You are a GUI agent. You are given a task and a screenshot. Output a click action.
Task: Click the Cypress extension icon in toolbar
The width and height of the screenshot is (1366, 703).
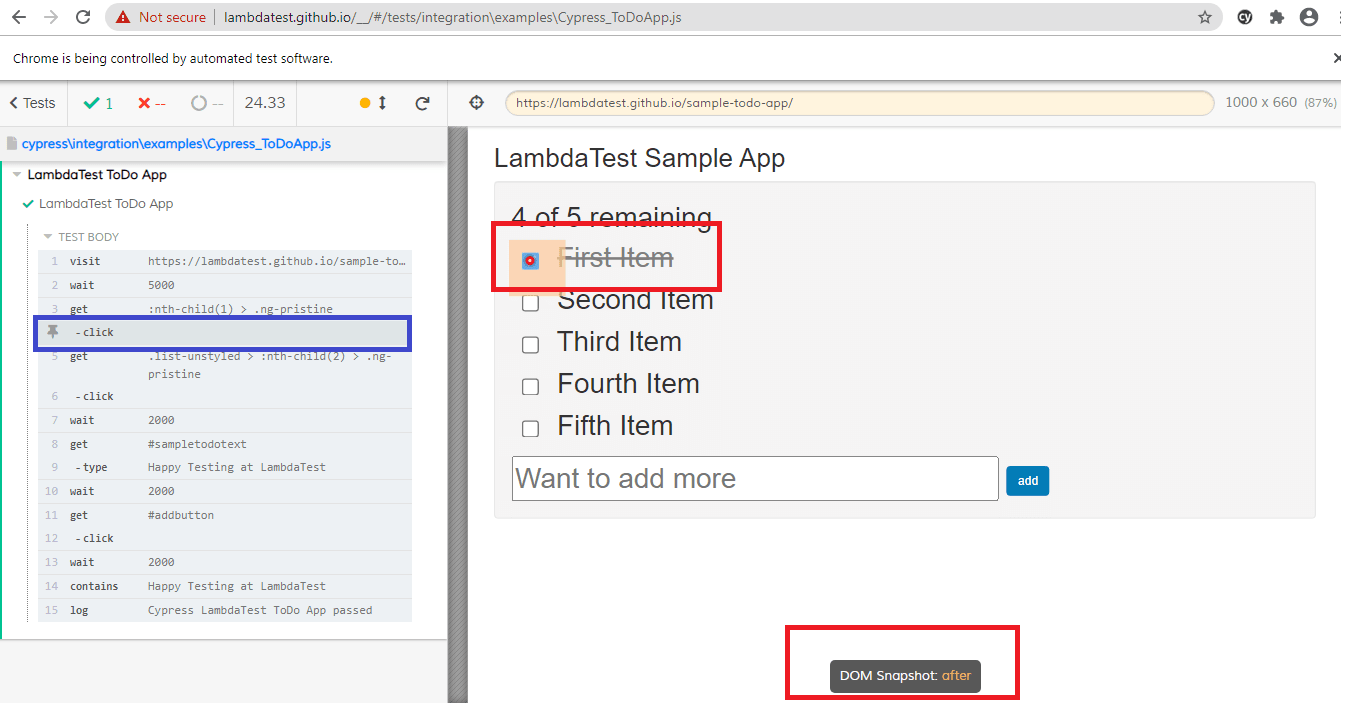(1245, 17)
